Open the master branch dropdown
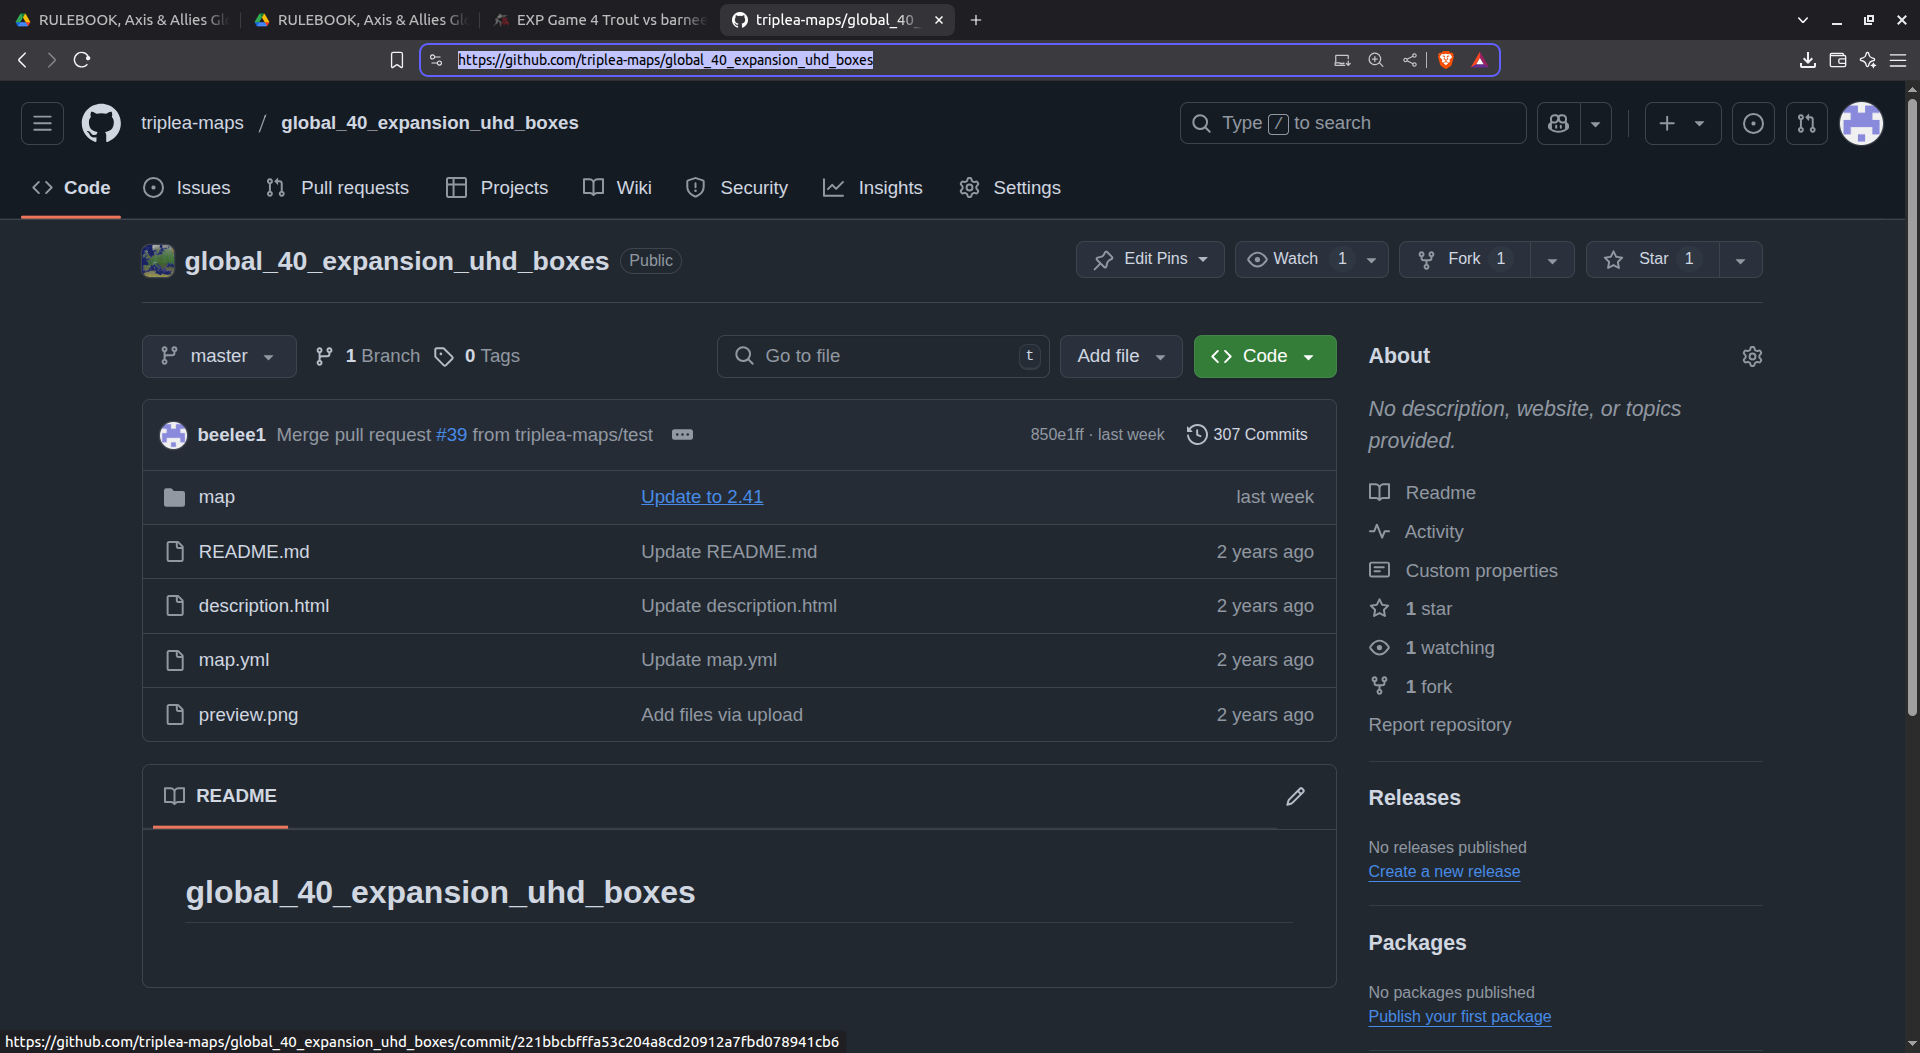The width and height of the screenshot is (1920, 1053). click(x=219, y=356)
